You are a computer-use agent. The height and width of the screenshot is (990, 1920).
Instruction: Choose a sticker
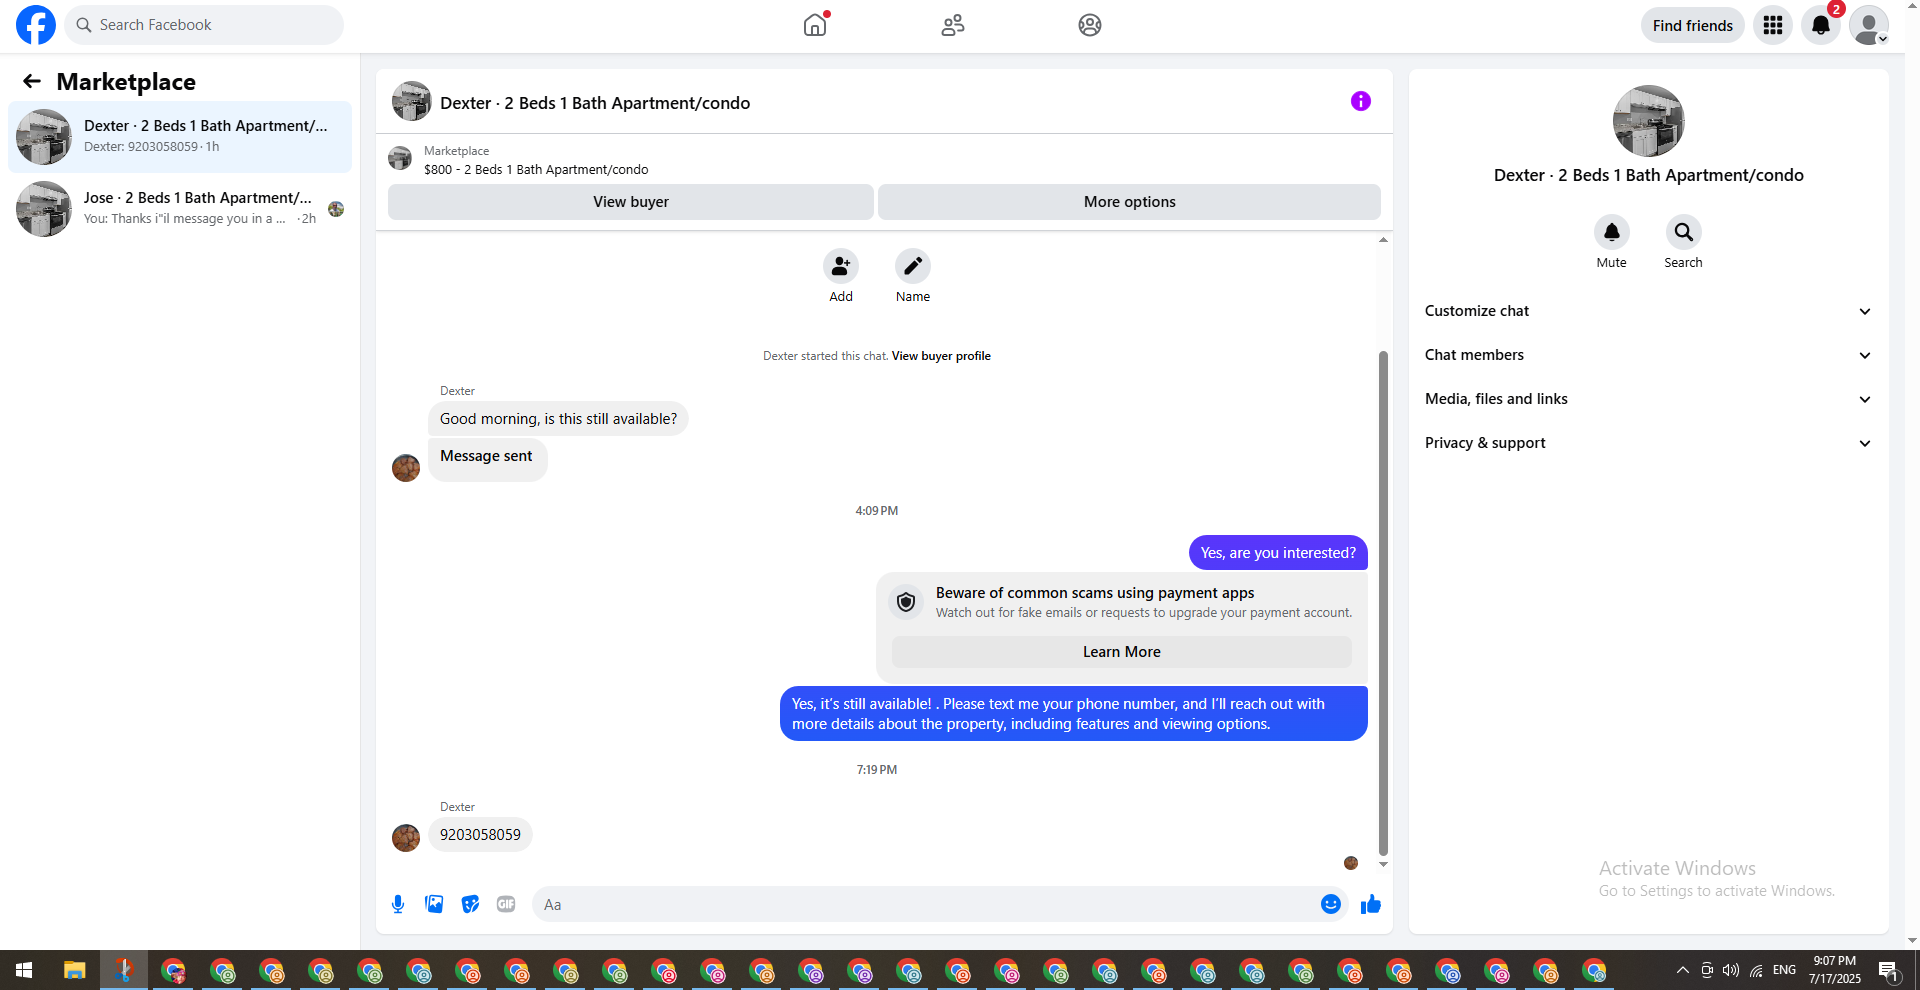(470, 904)
